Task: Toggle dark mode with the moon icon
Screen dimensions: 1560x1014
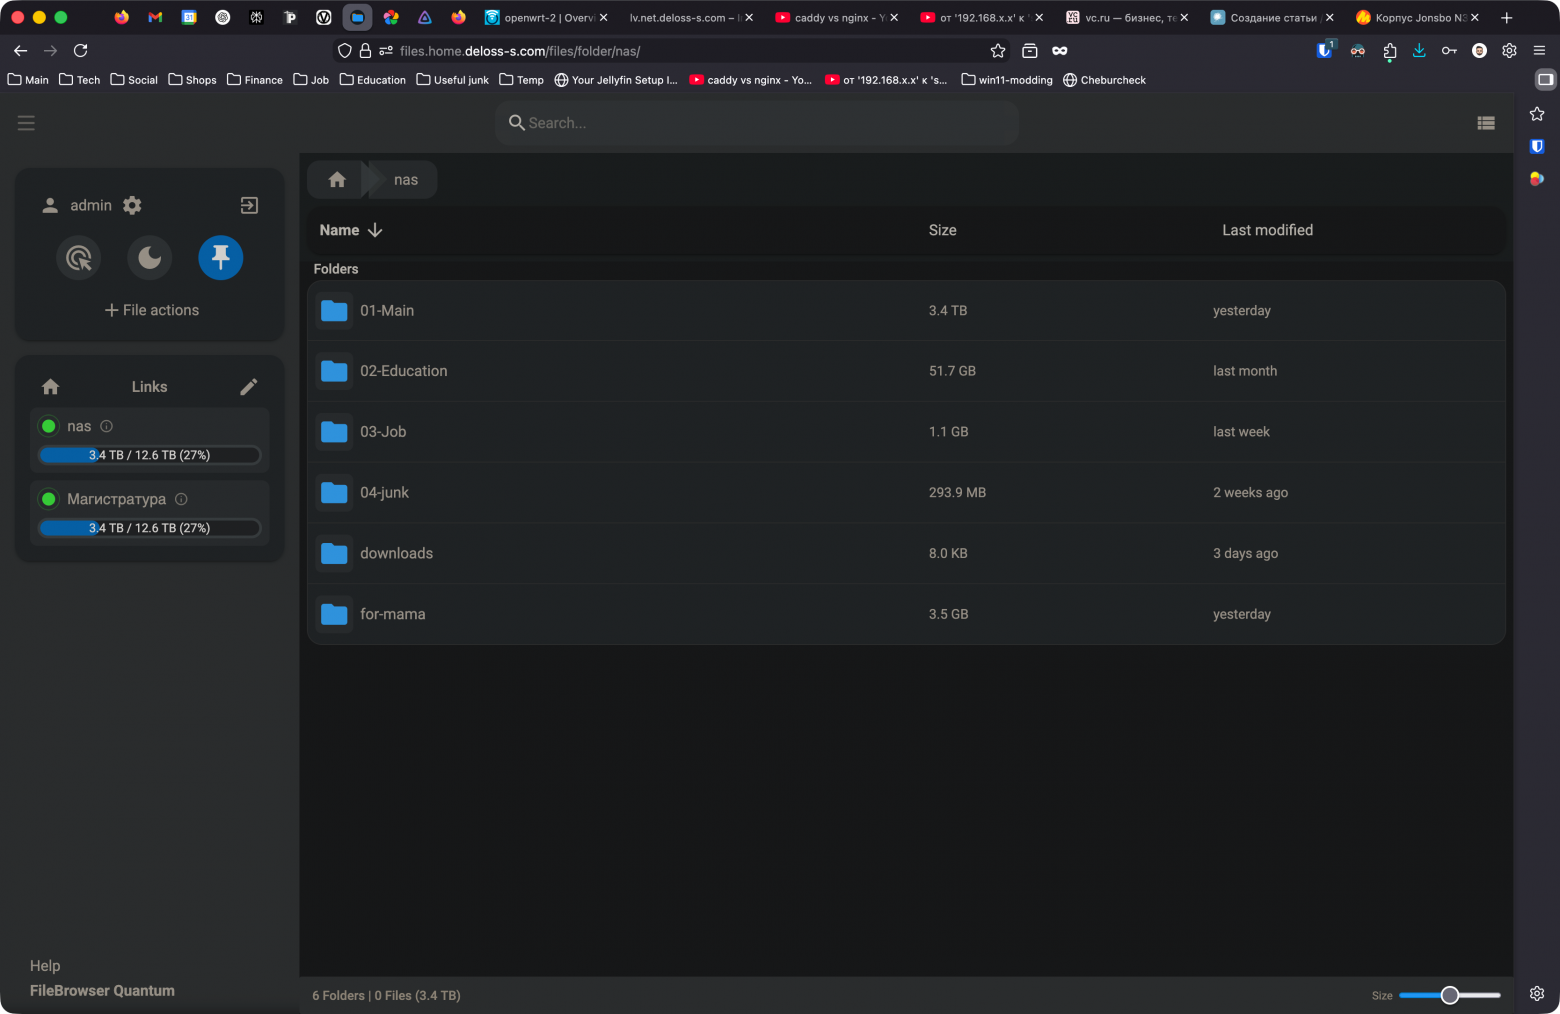Action: pyautogui.click(x=149, y=257)
